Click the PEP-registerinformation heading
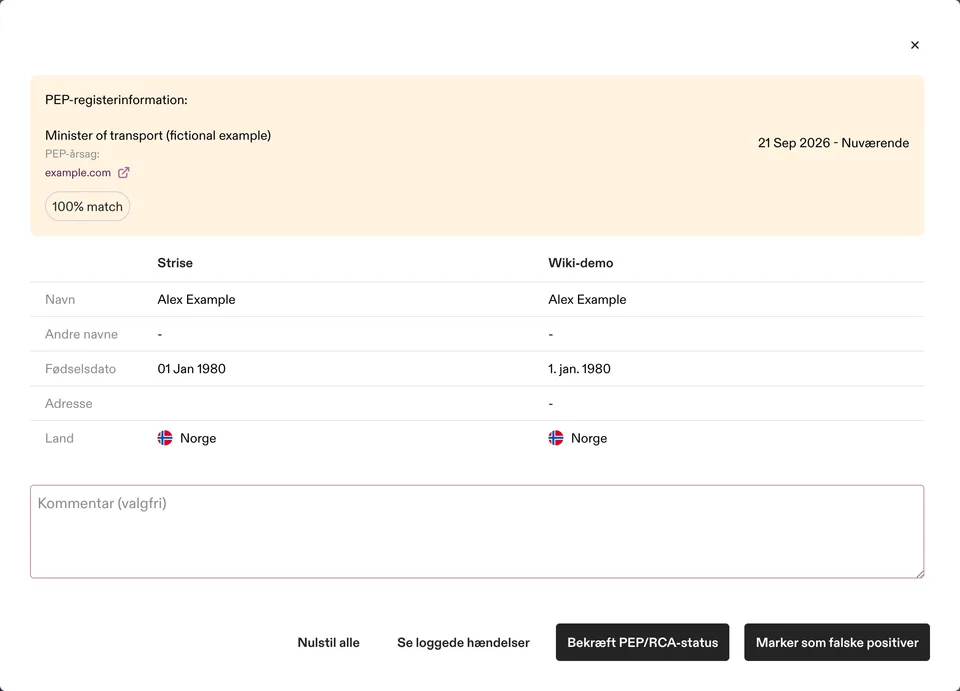 tap(116, 100)
